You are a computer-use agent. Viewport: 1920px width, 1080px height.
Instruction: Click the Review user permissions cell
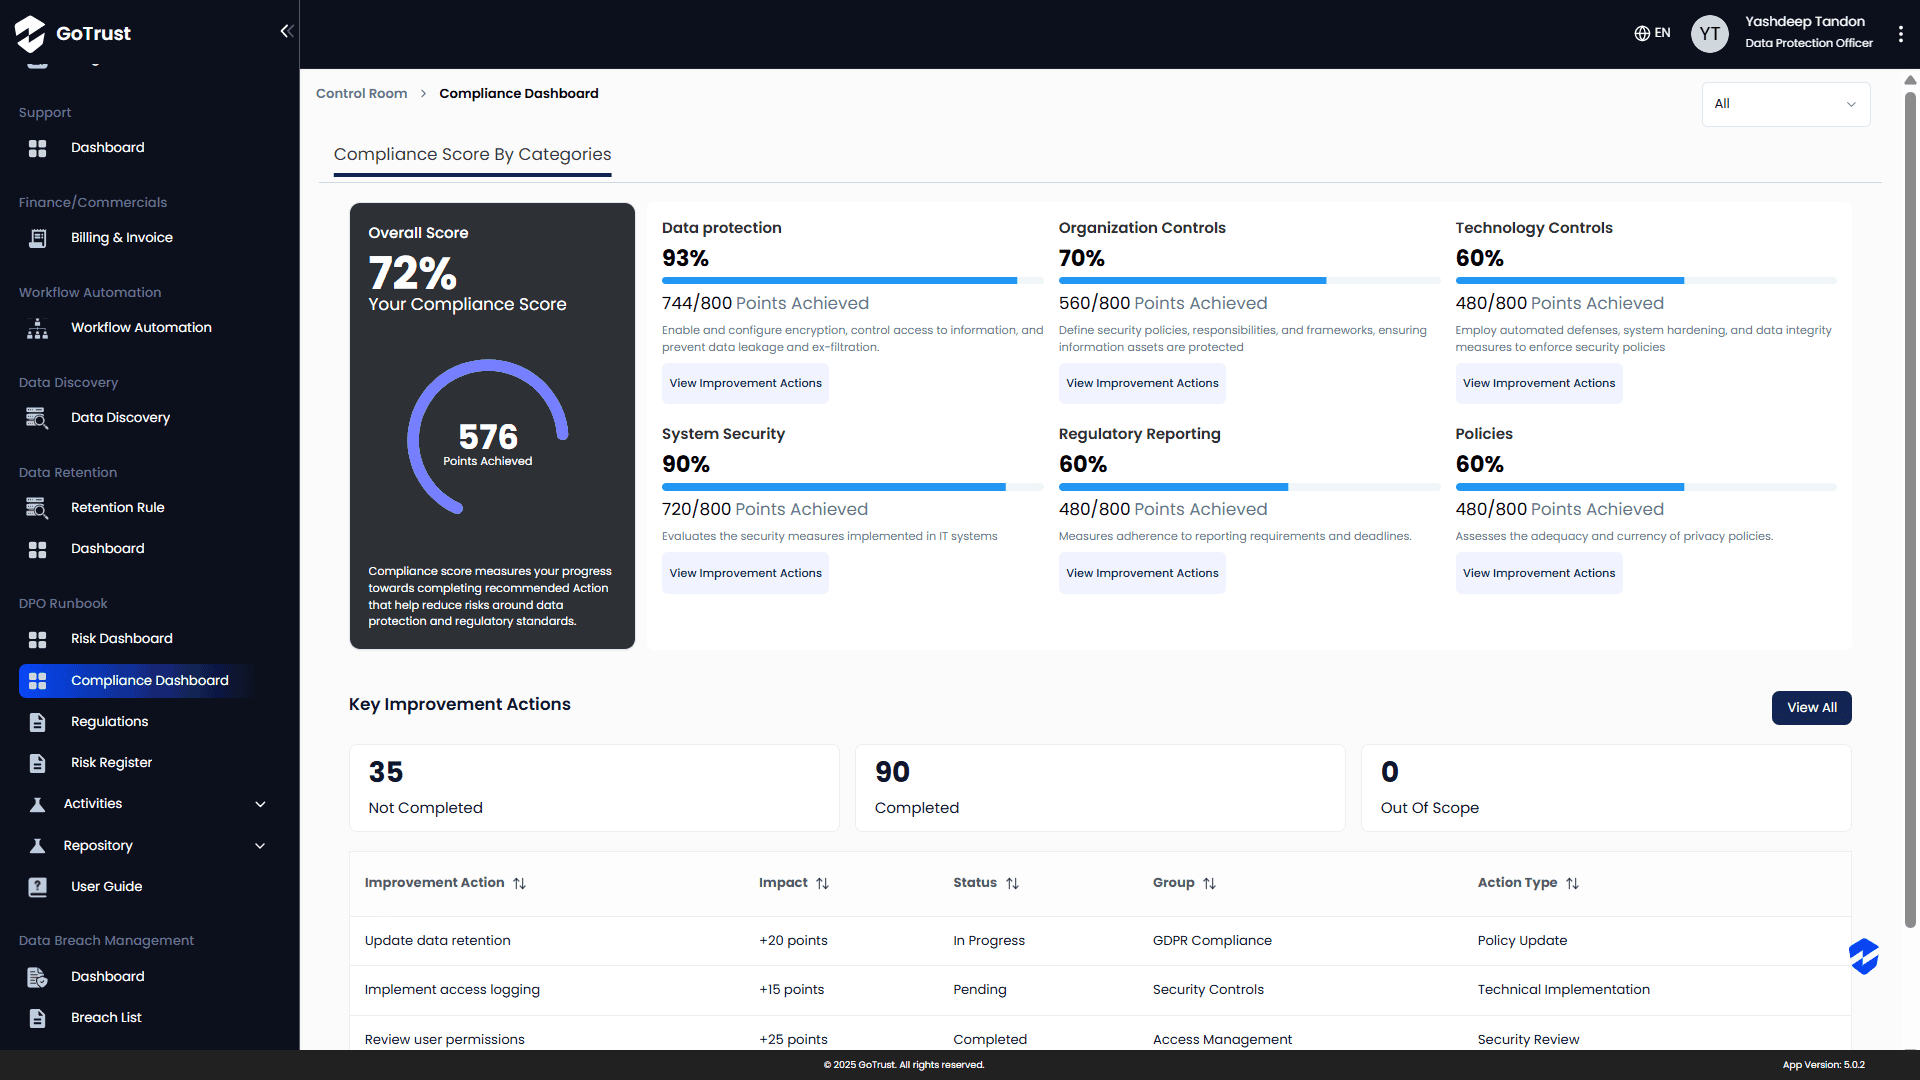(444, 1040)
